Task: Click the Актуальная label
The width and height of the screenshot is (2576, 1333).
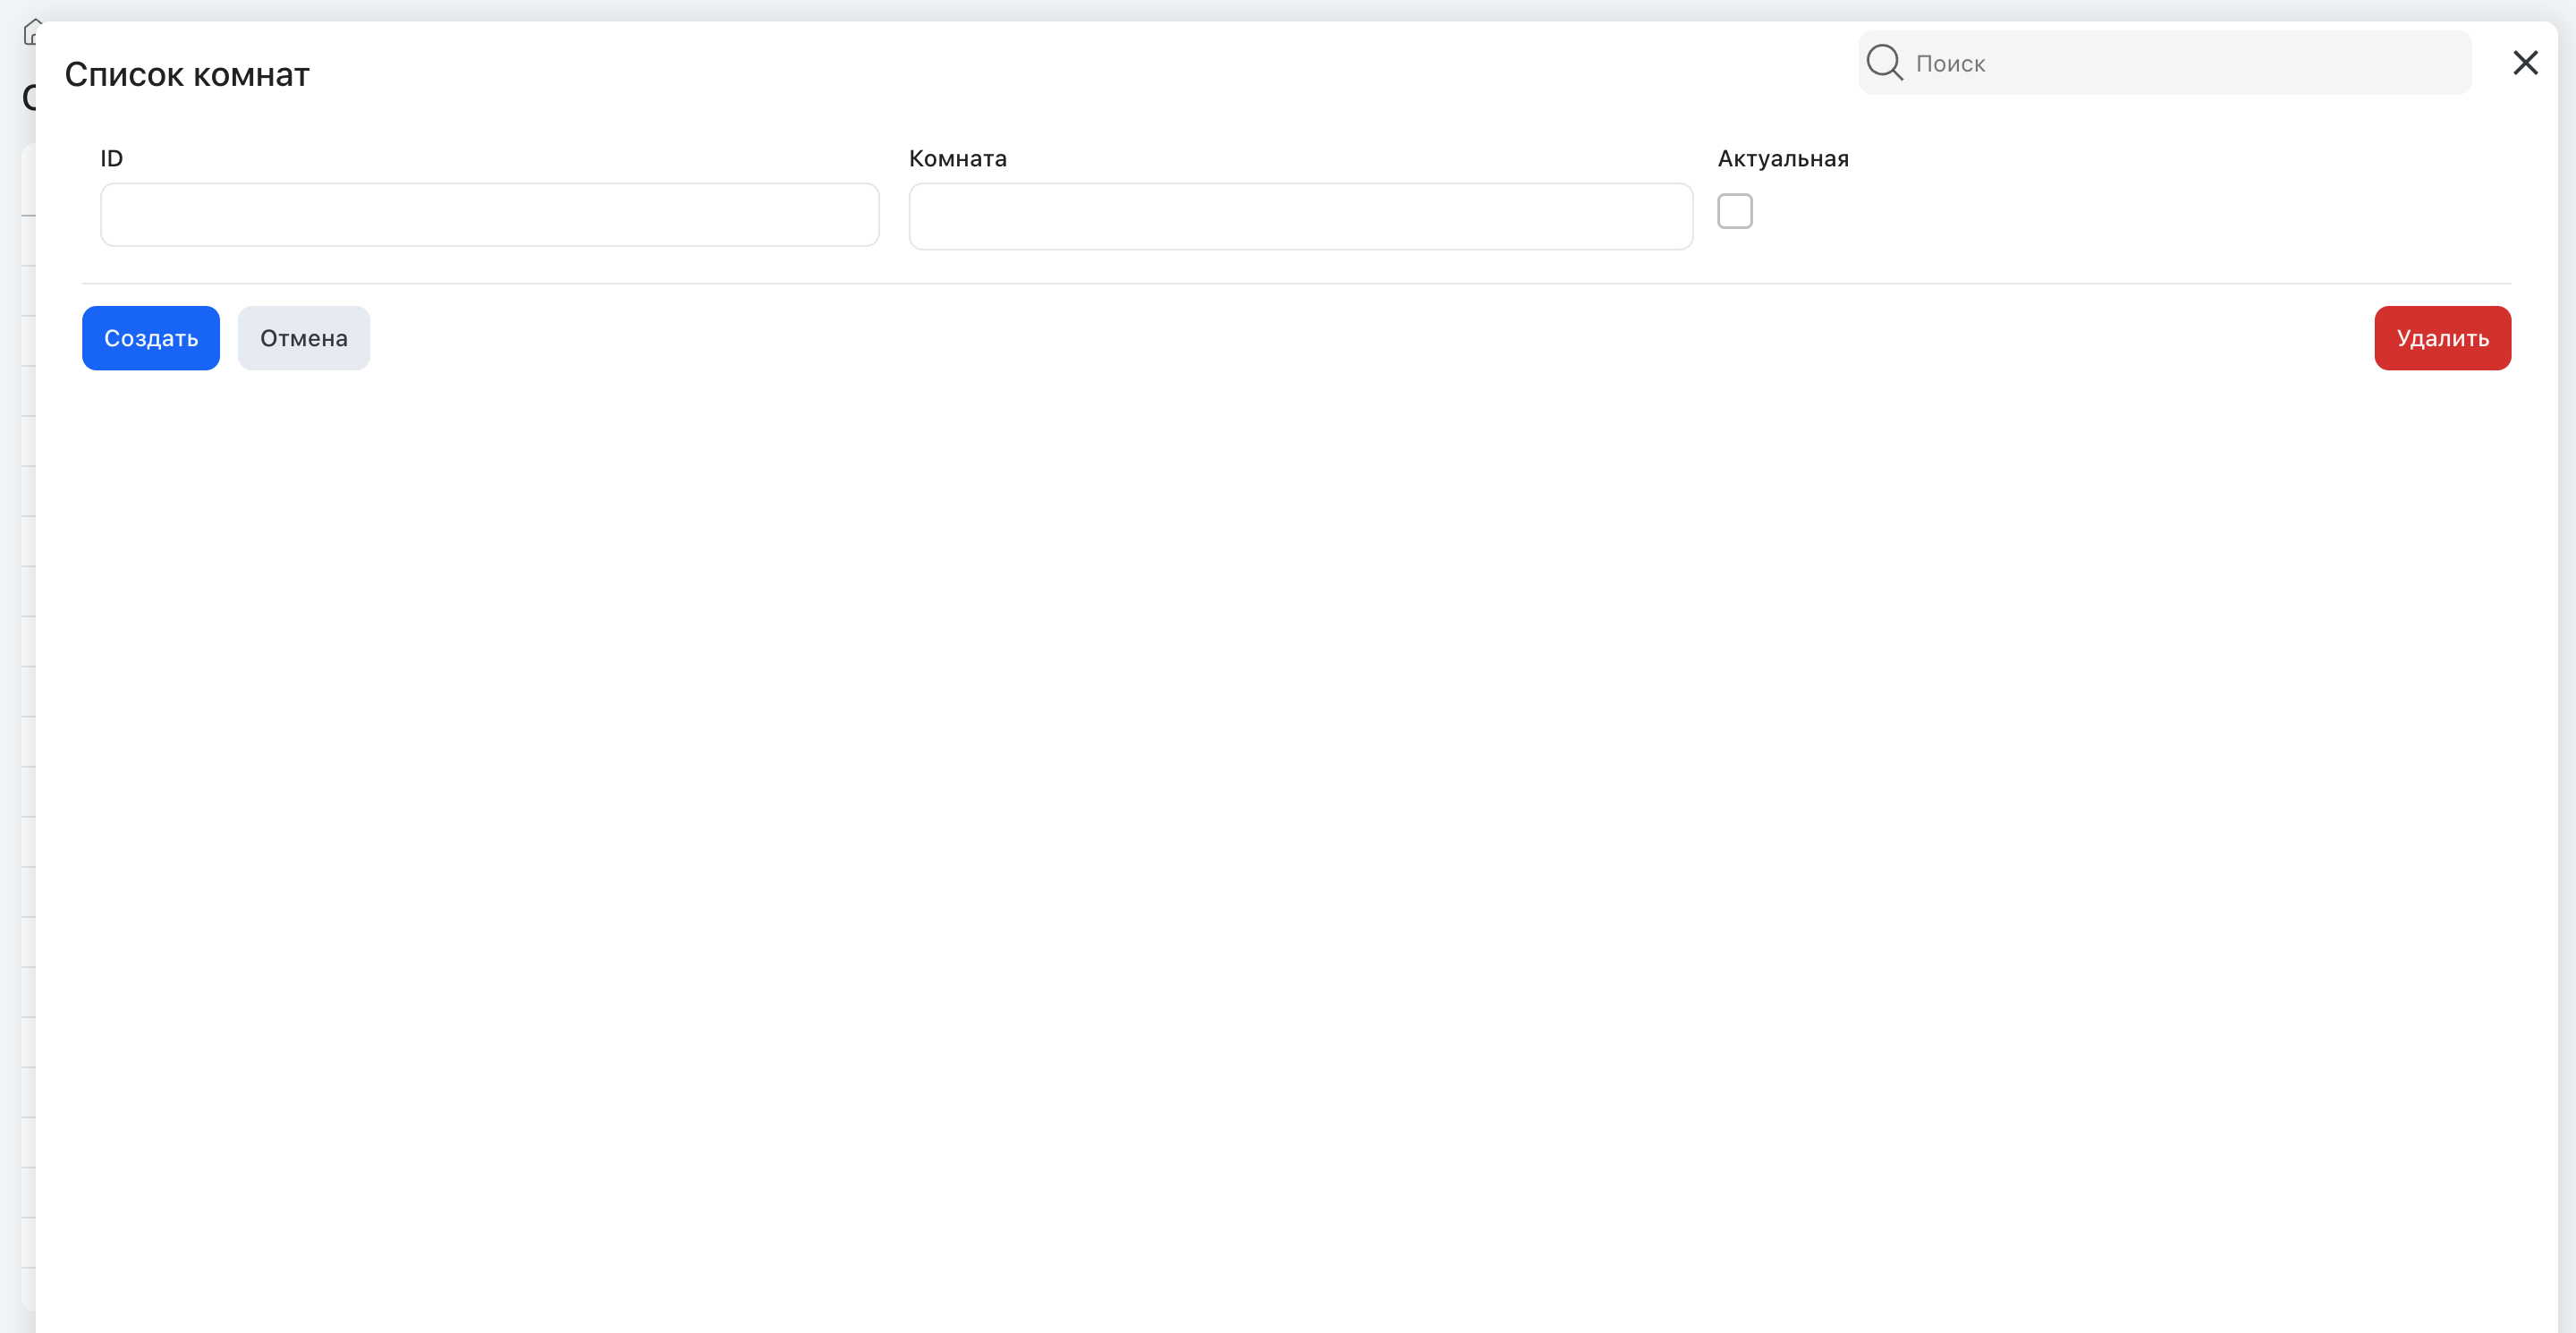Action: pos(1783,159)
